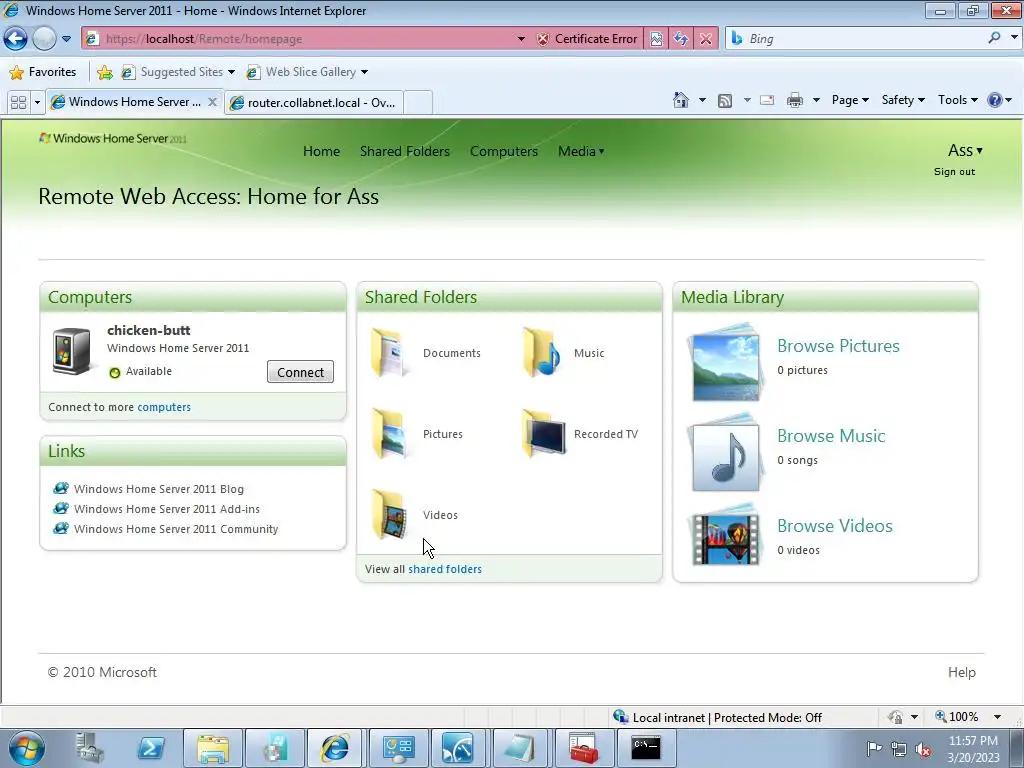Click the RSS Feeds toolbar icon
Screen dimensions: 1024x768
point(725,100)
